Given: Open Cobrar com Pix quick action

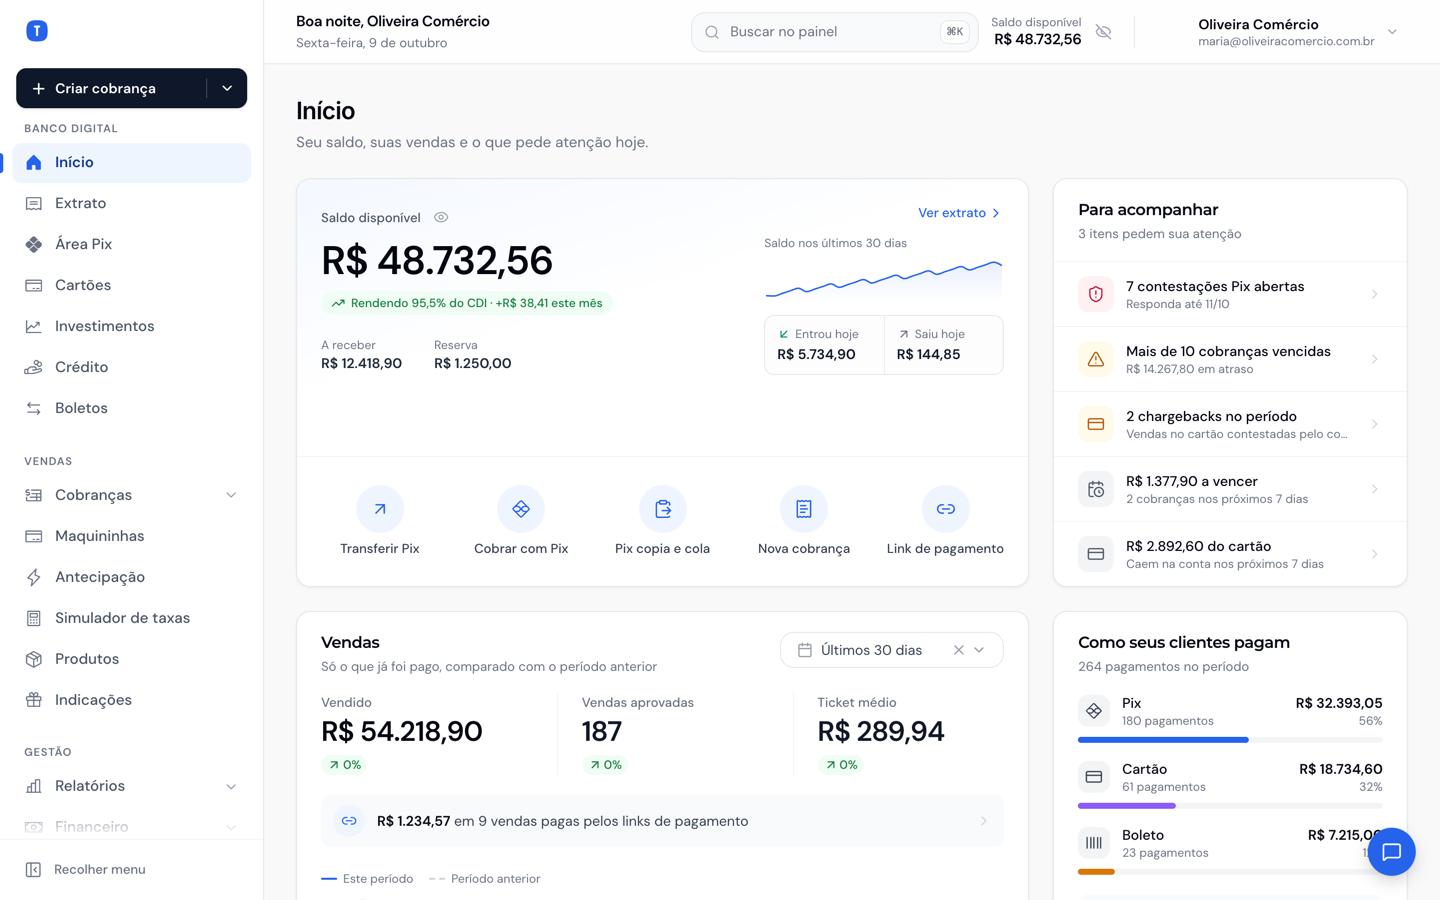Looking at the screenshot, I should point(521,521).
